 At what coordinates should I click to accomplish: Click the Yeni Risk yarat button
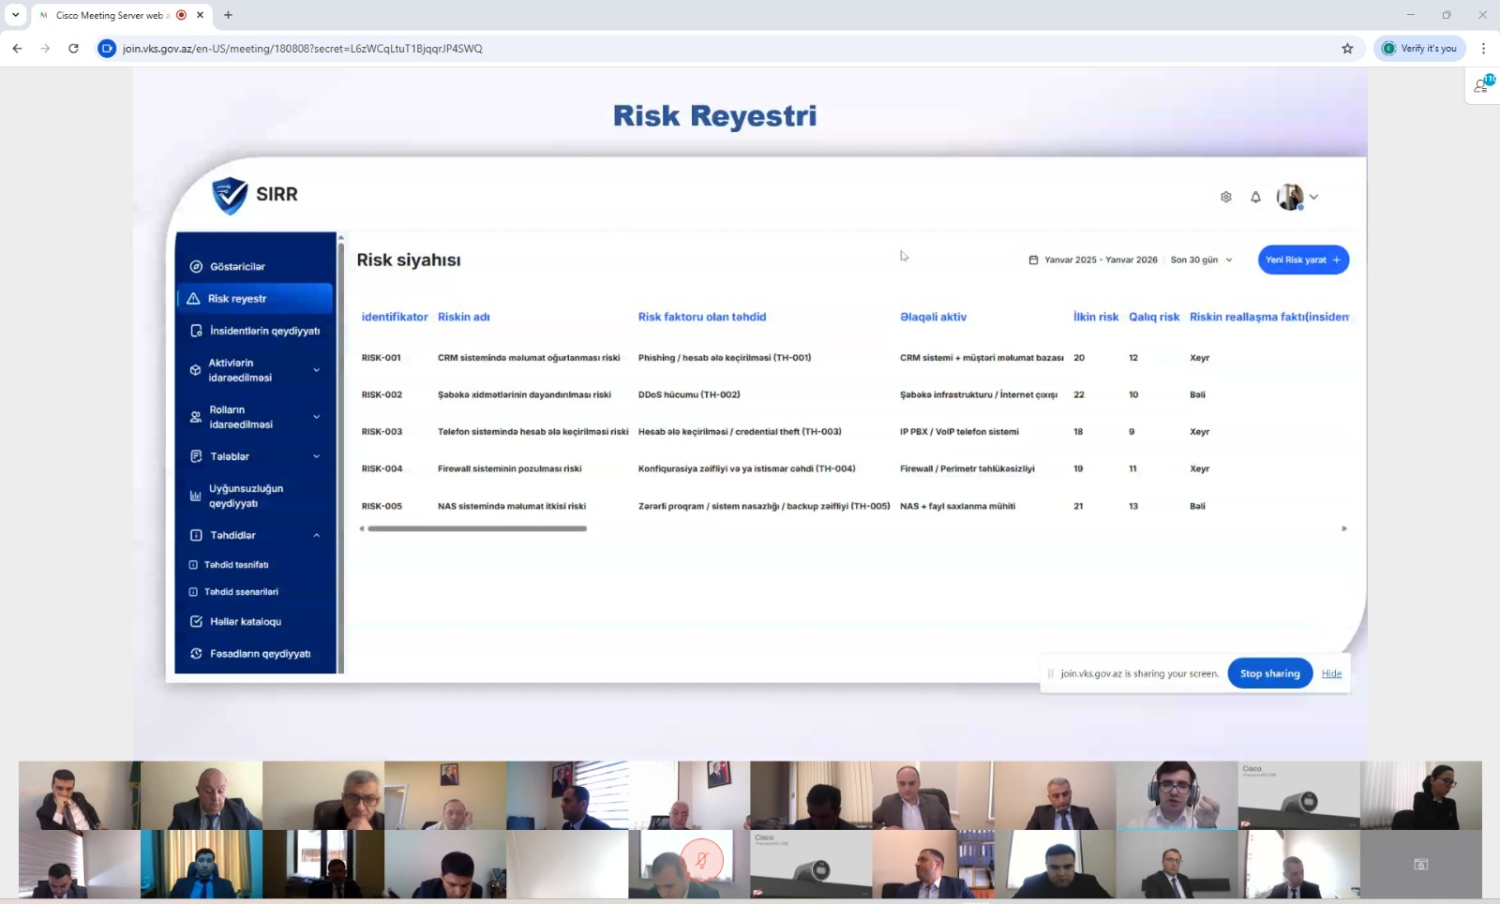click(1302, 260)
